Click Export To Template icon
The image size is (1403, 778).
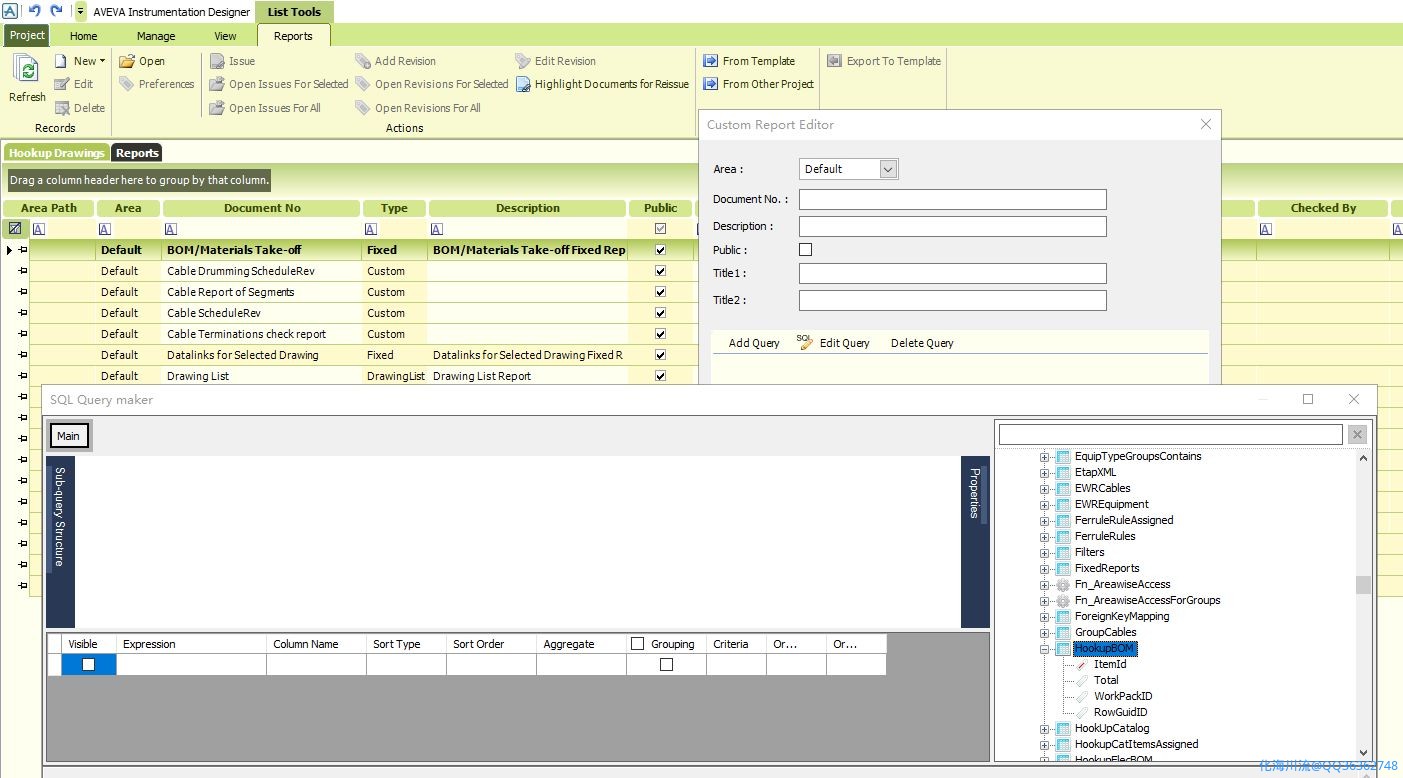pyautogui.click(x=835, y=61)
